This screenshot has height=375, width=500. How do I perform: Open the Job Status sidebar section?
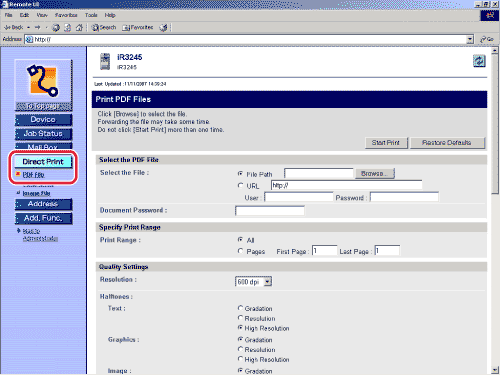click(43, 134)
